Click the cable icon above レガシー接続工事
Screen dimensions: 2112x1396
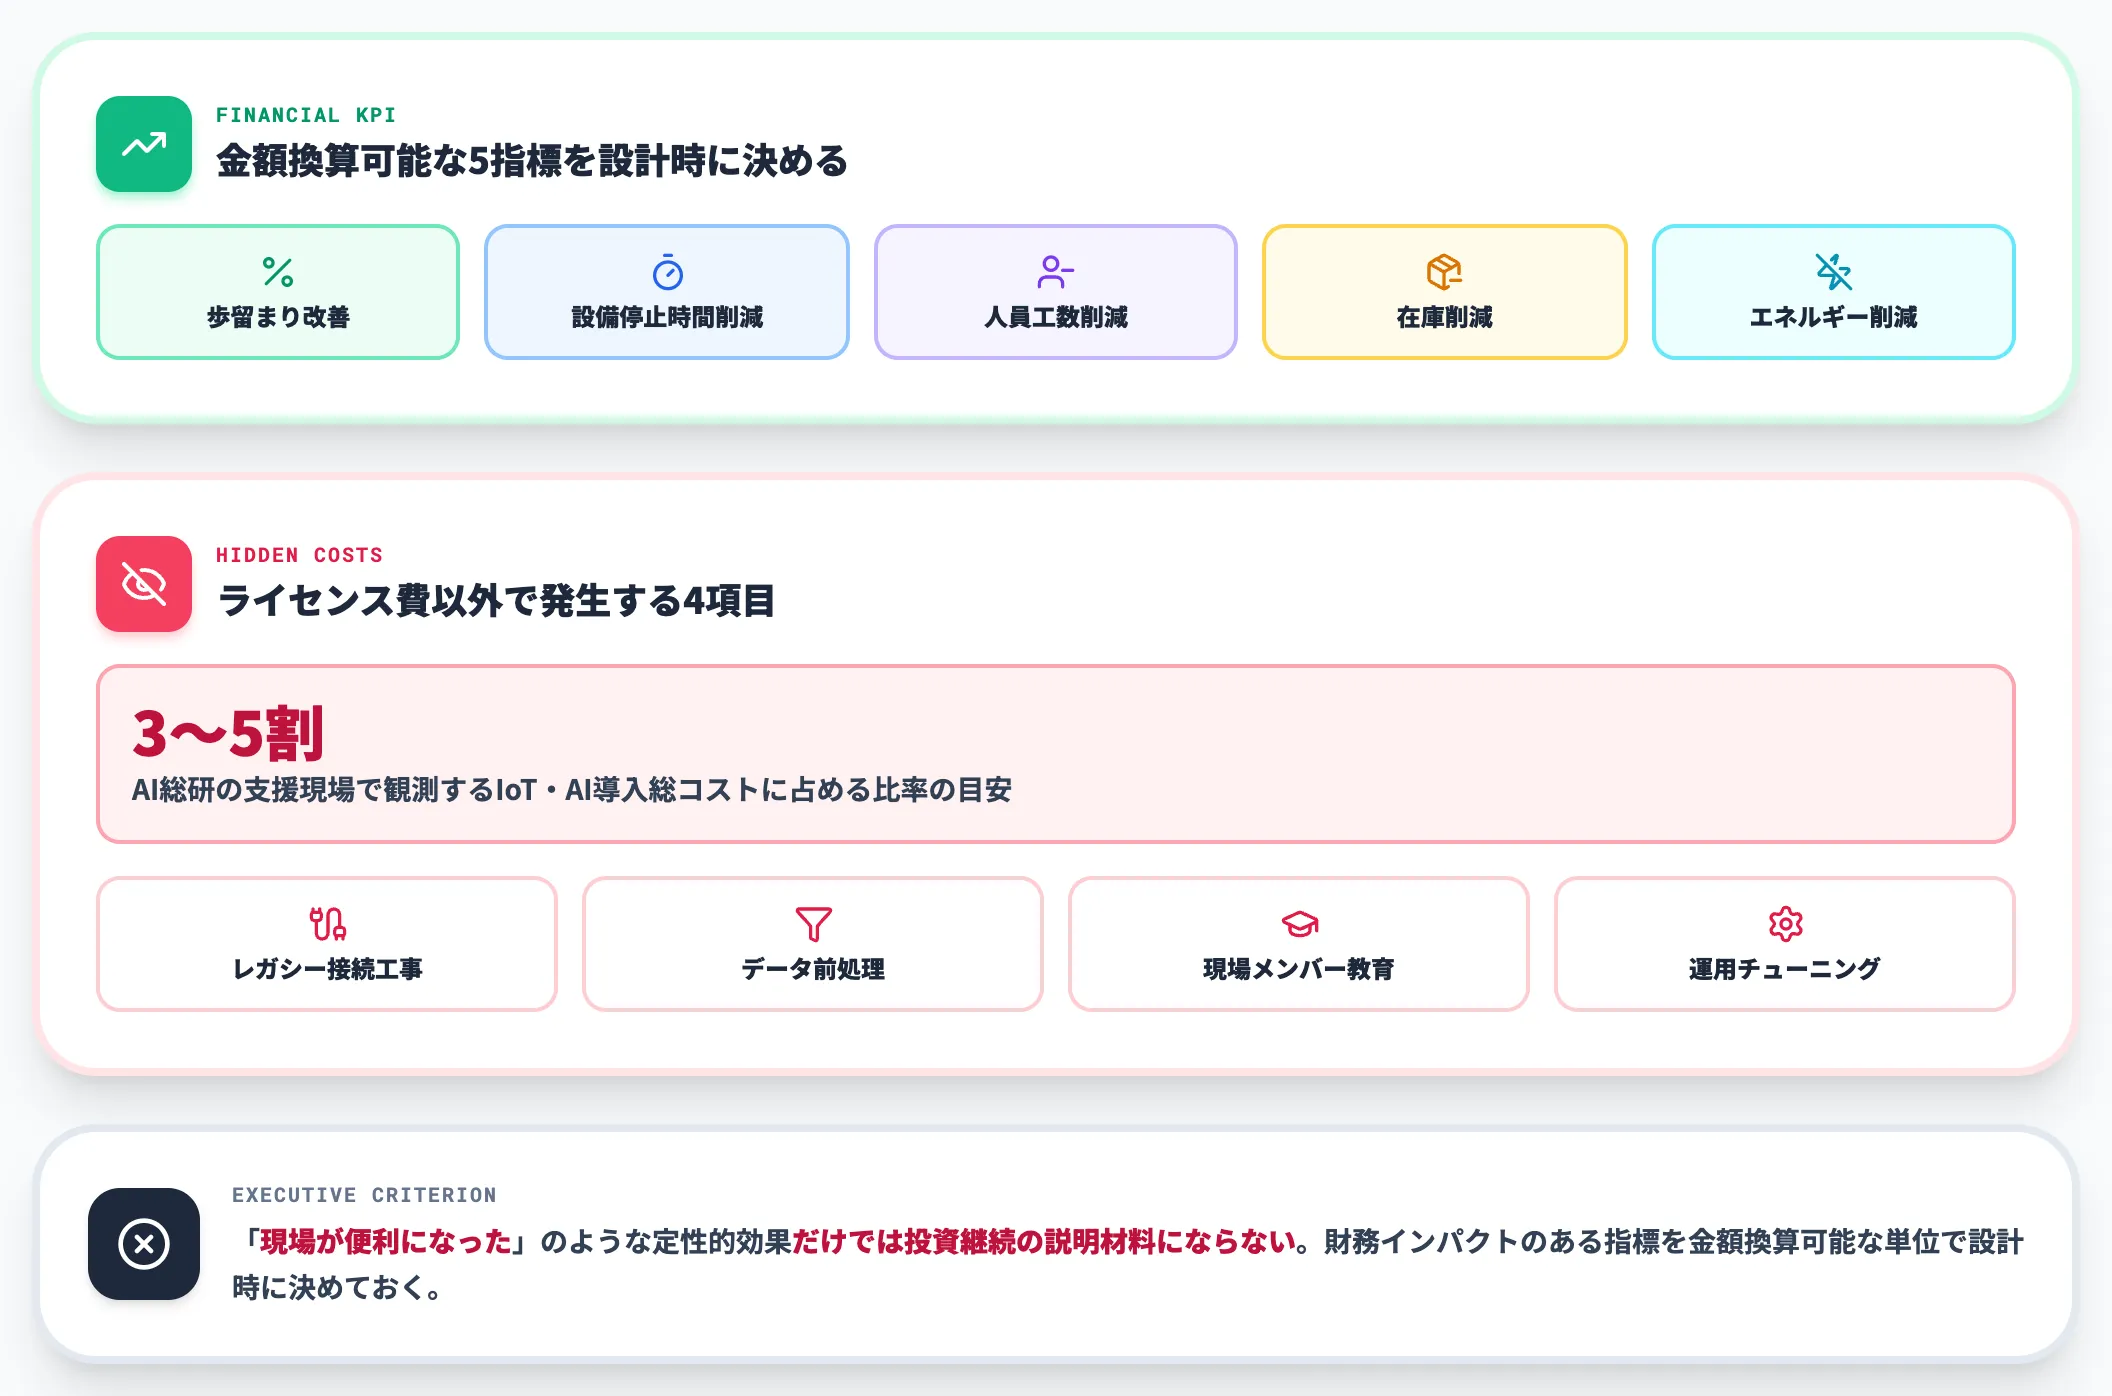327,924
